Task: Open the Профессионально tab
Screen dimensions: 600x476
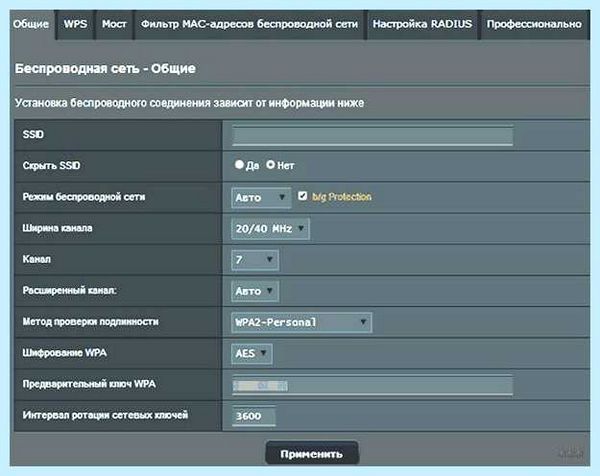Action: point(534,24)
